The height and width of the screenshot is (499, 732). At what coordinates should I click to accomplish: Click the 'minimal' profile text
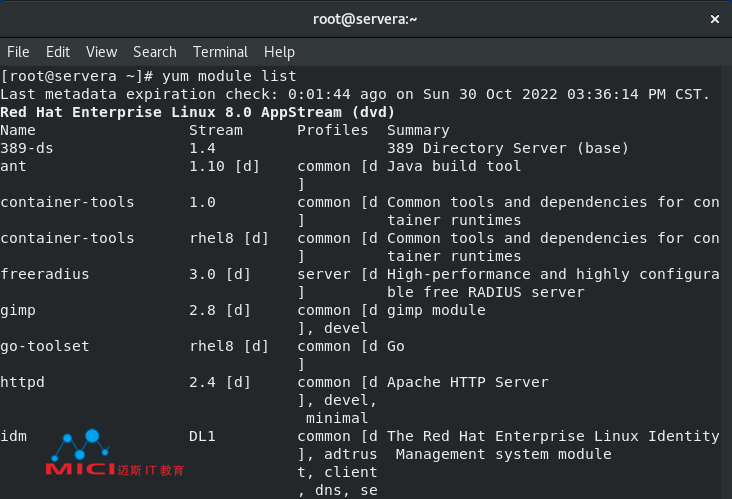337,418
